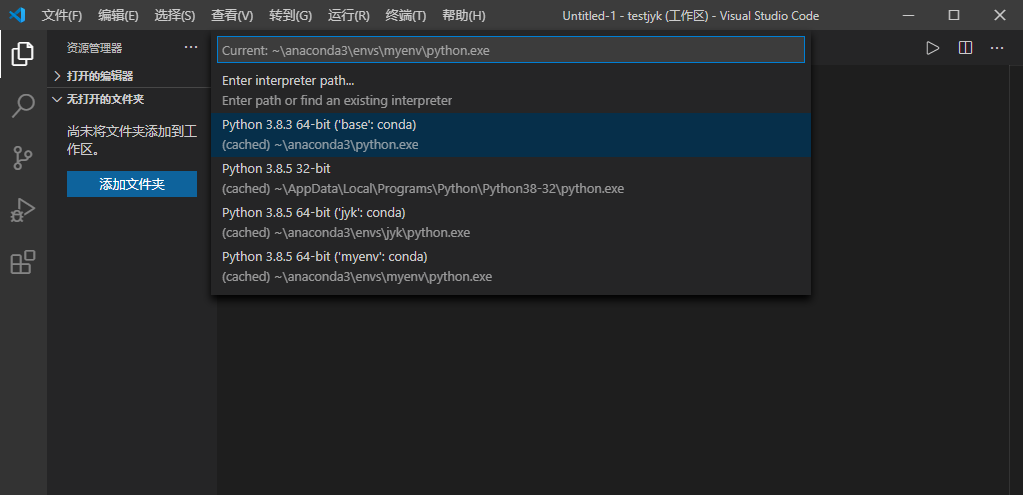Open the 运行(R) menu
The image size is (1023, 495).
point(348,15)
